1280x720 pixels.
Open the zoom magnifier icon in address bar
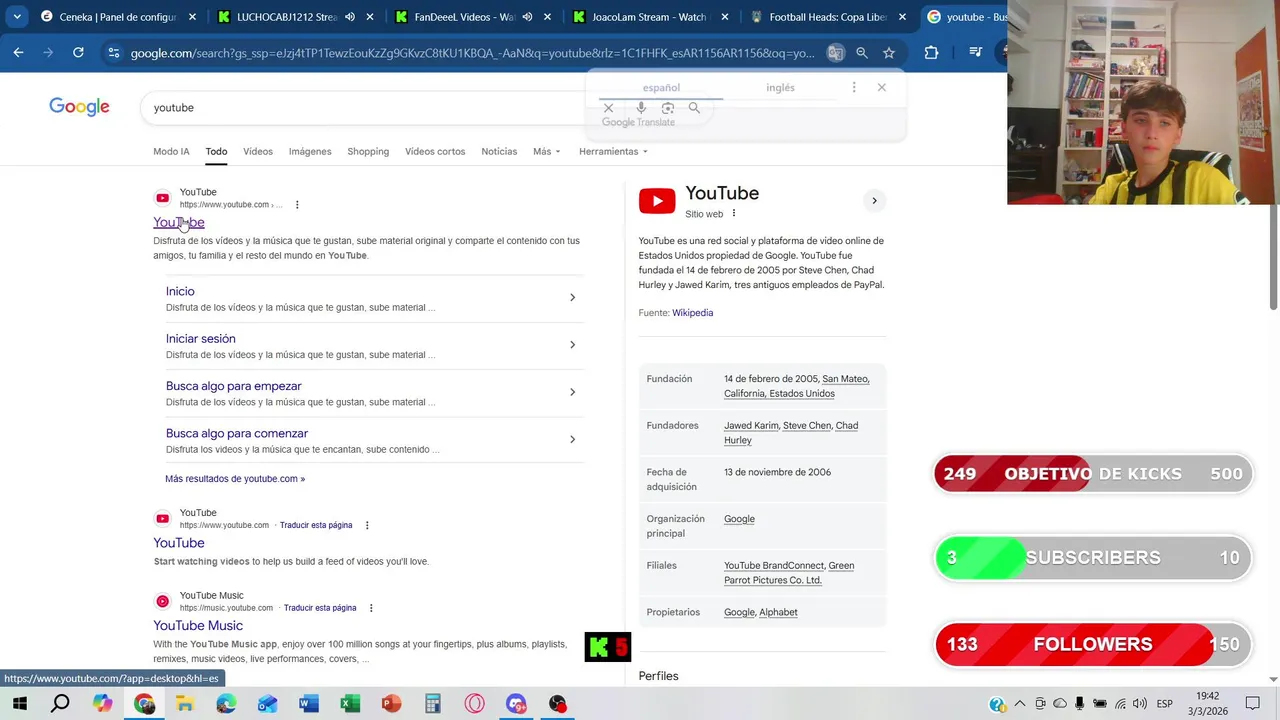click(862, 52)
